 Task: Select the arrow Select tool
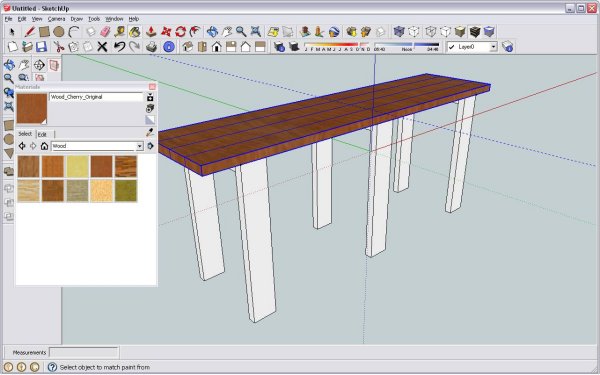pos(12,32)
